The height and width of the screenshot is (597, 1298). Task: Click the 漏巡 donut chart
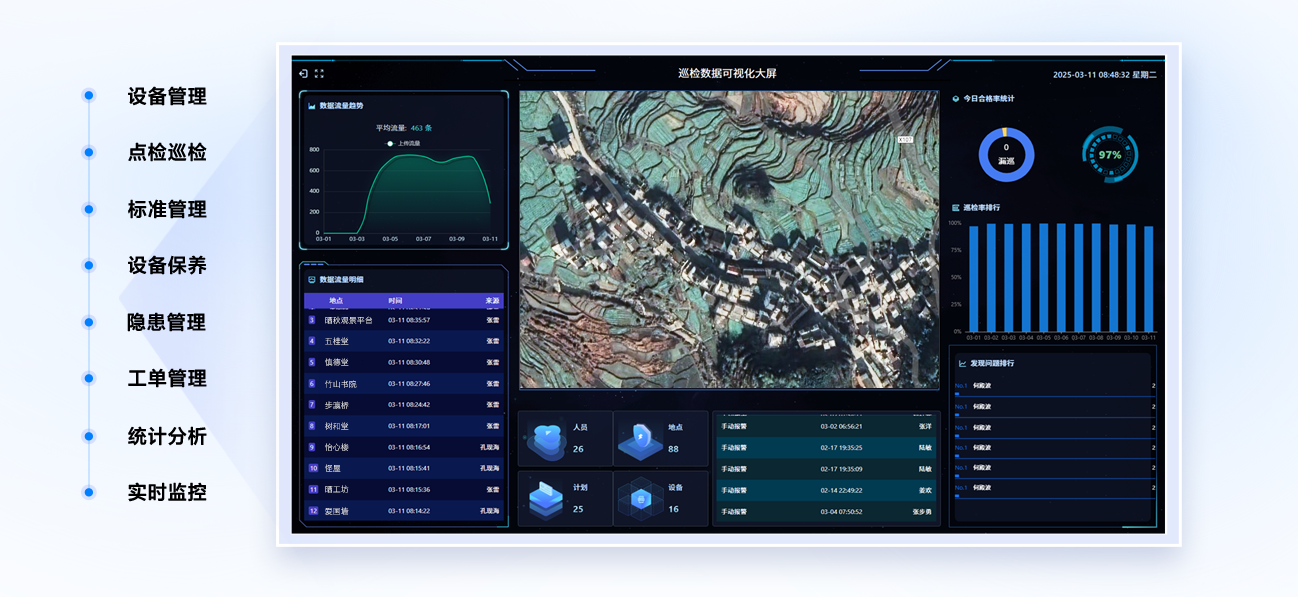(x=1006, y=155)
